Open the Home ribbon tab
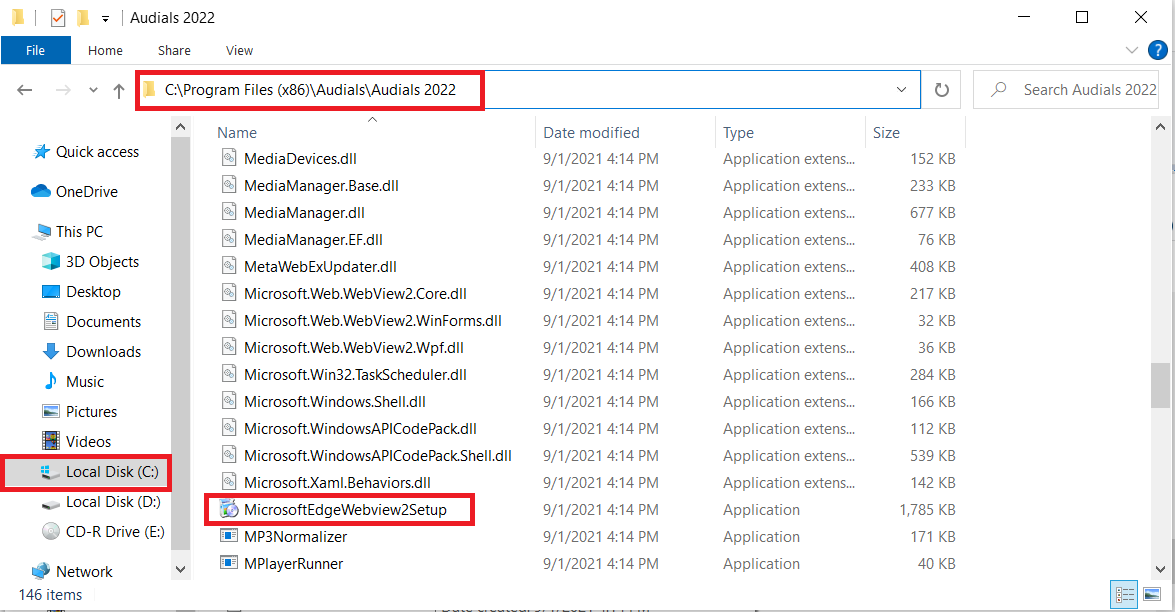 pos(105,50)
